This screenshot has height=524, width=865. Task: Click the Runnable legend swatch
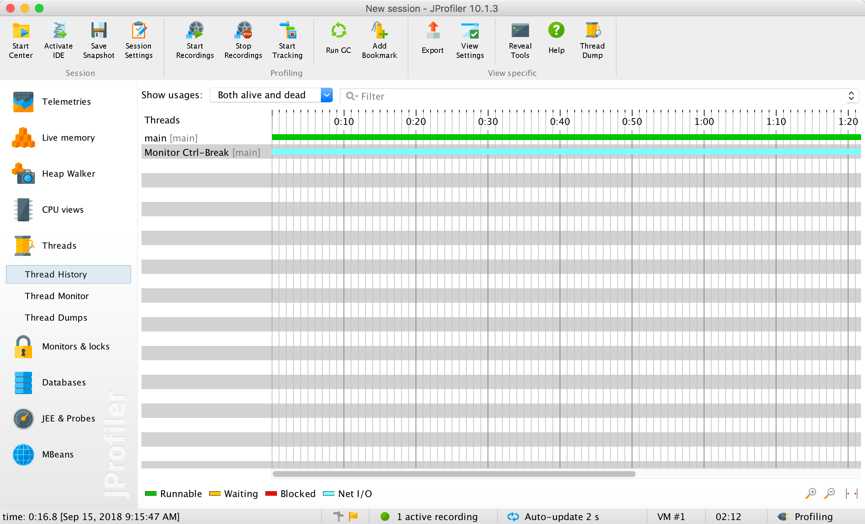(151, 494)
